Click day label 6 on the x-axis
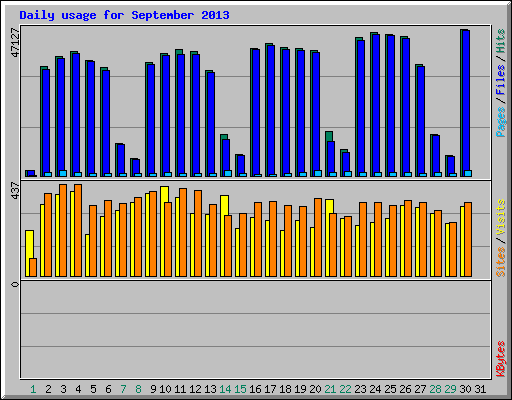The width and height of the screenshot is (512, 400). [108, 389]
